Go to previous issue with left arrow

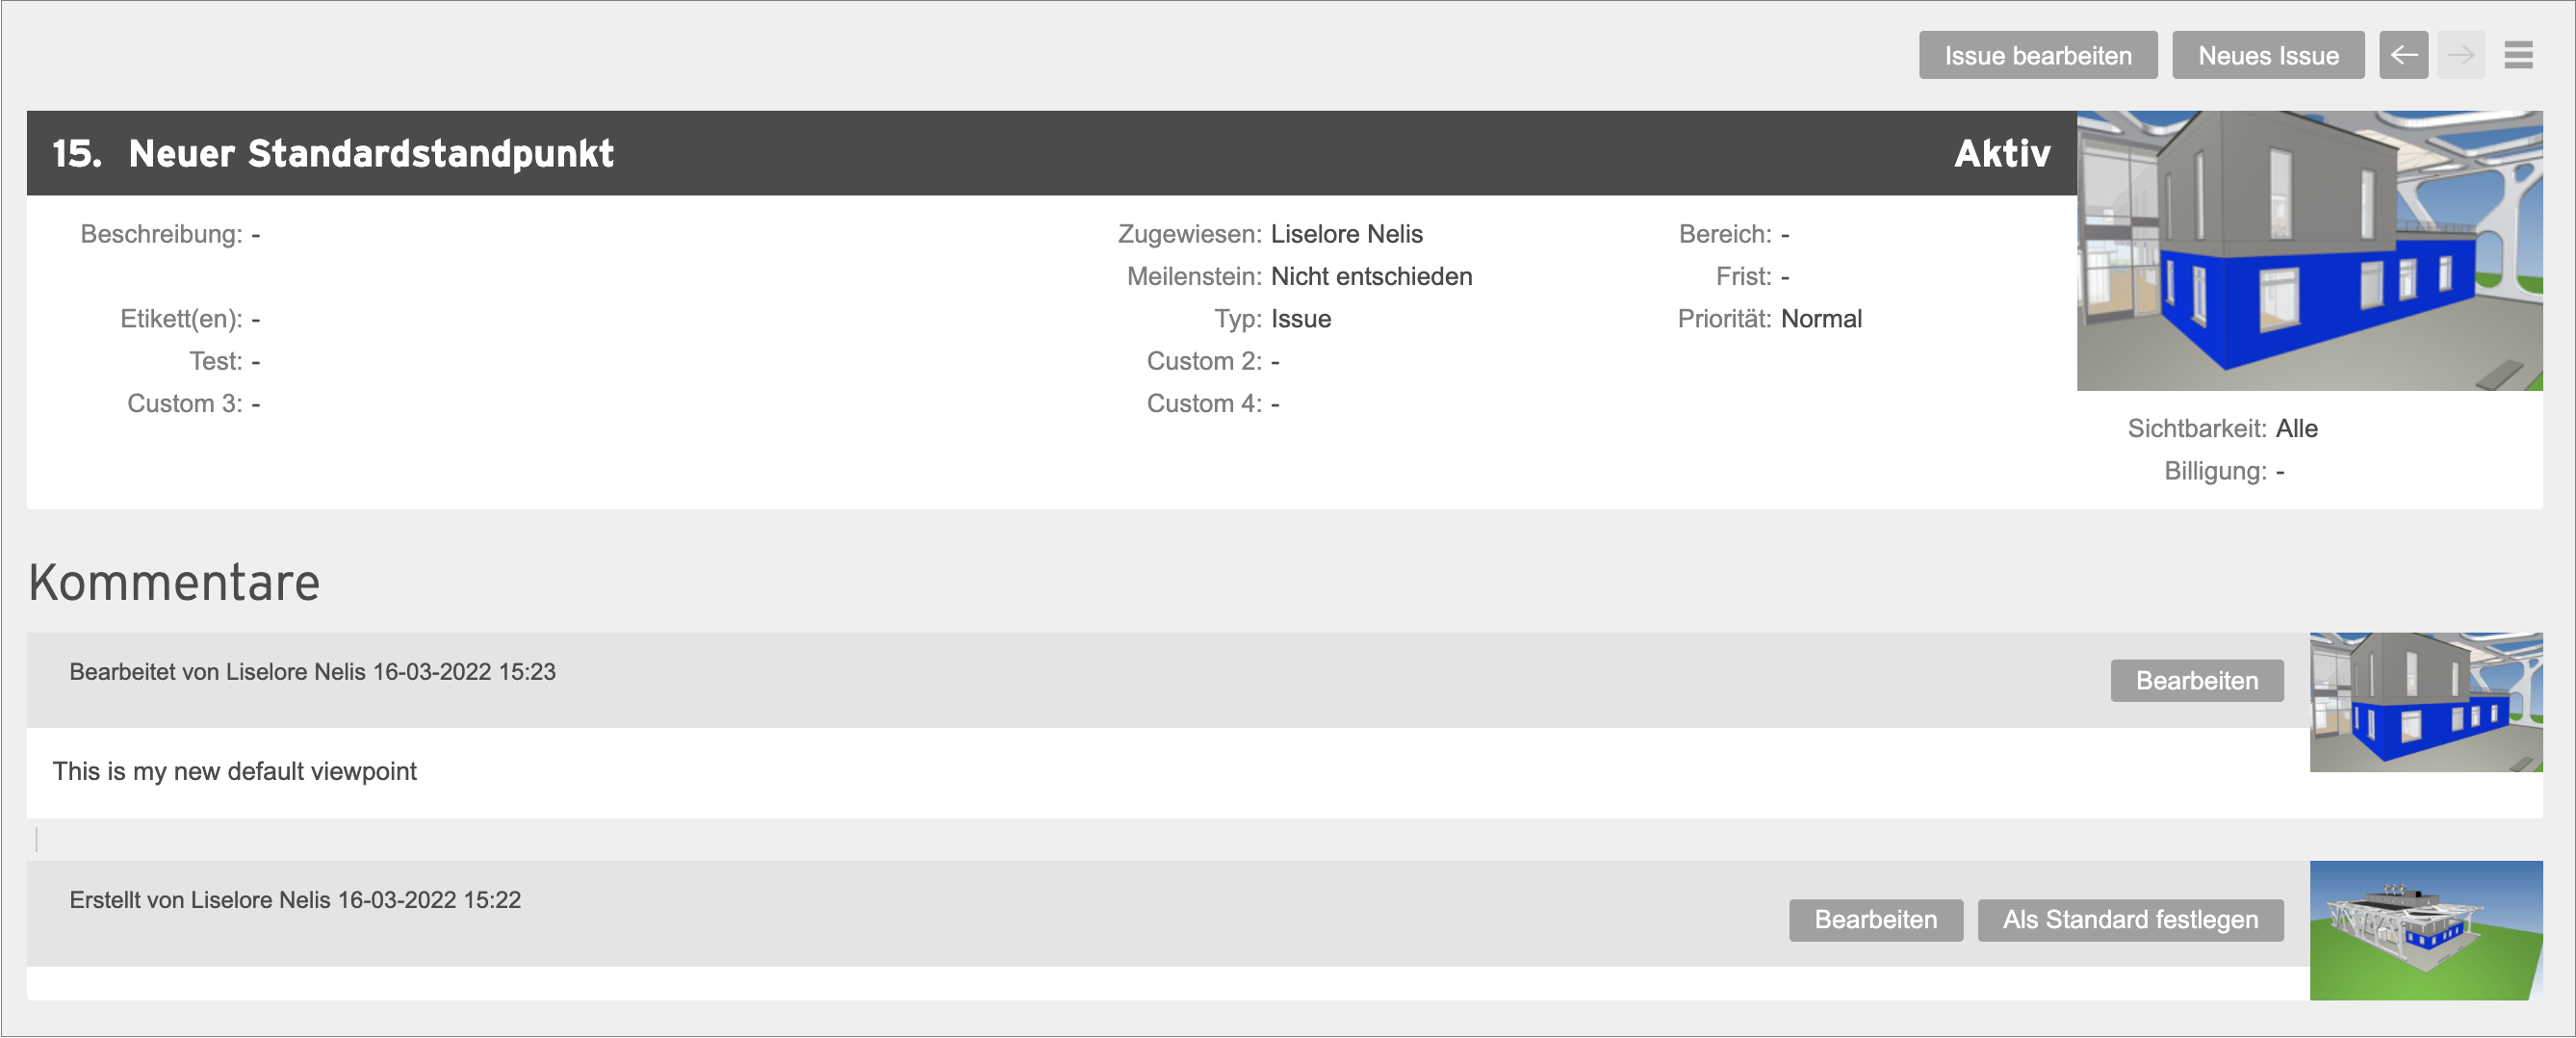click(x=2403, y=55)
